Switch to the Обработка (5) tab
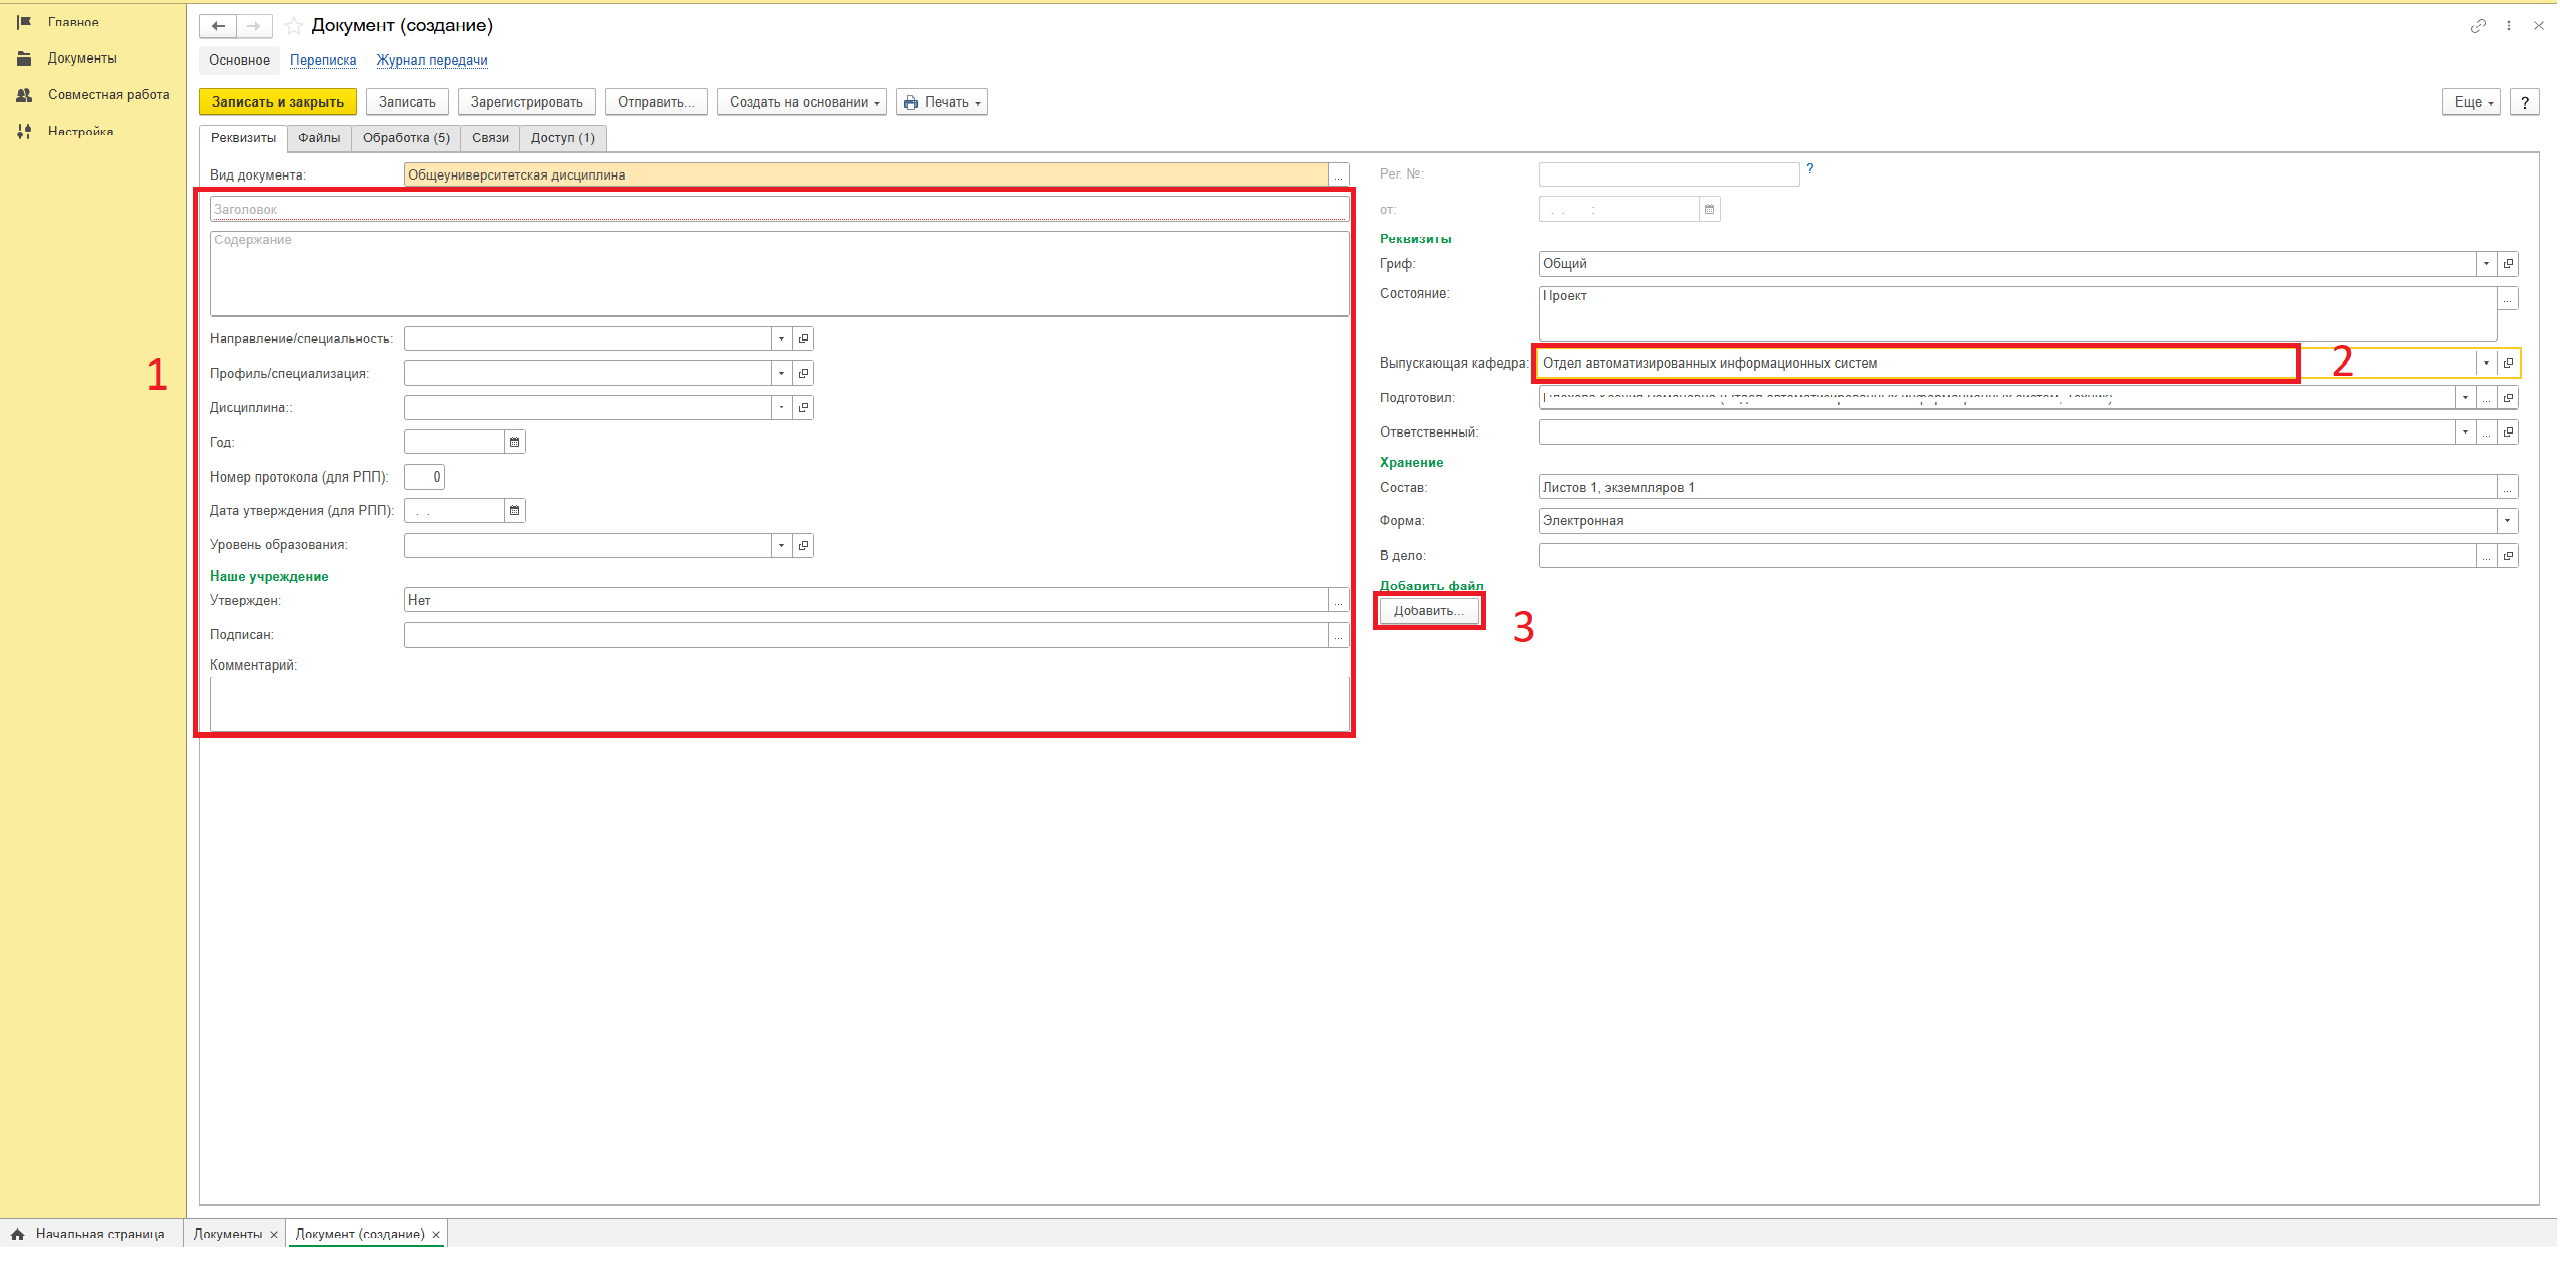Image resolution: width=2560 pixels, height=1264 pixels. [x=406, y=138]
